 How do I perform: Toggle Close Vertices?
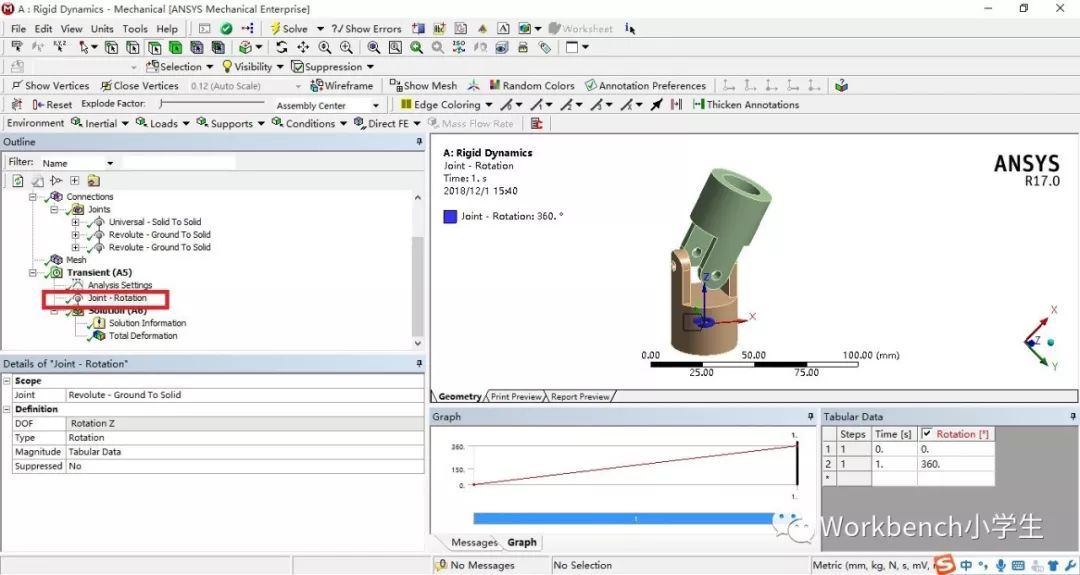pyautogui.click(x=140, y=85)
